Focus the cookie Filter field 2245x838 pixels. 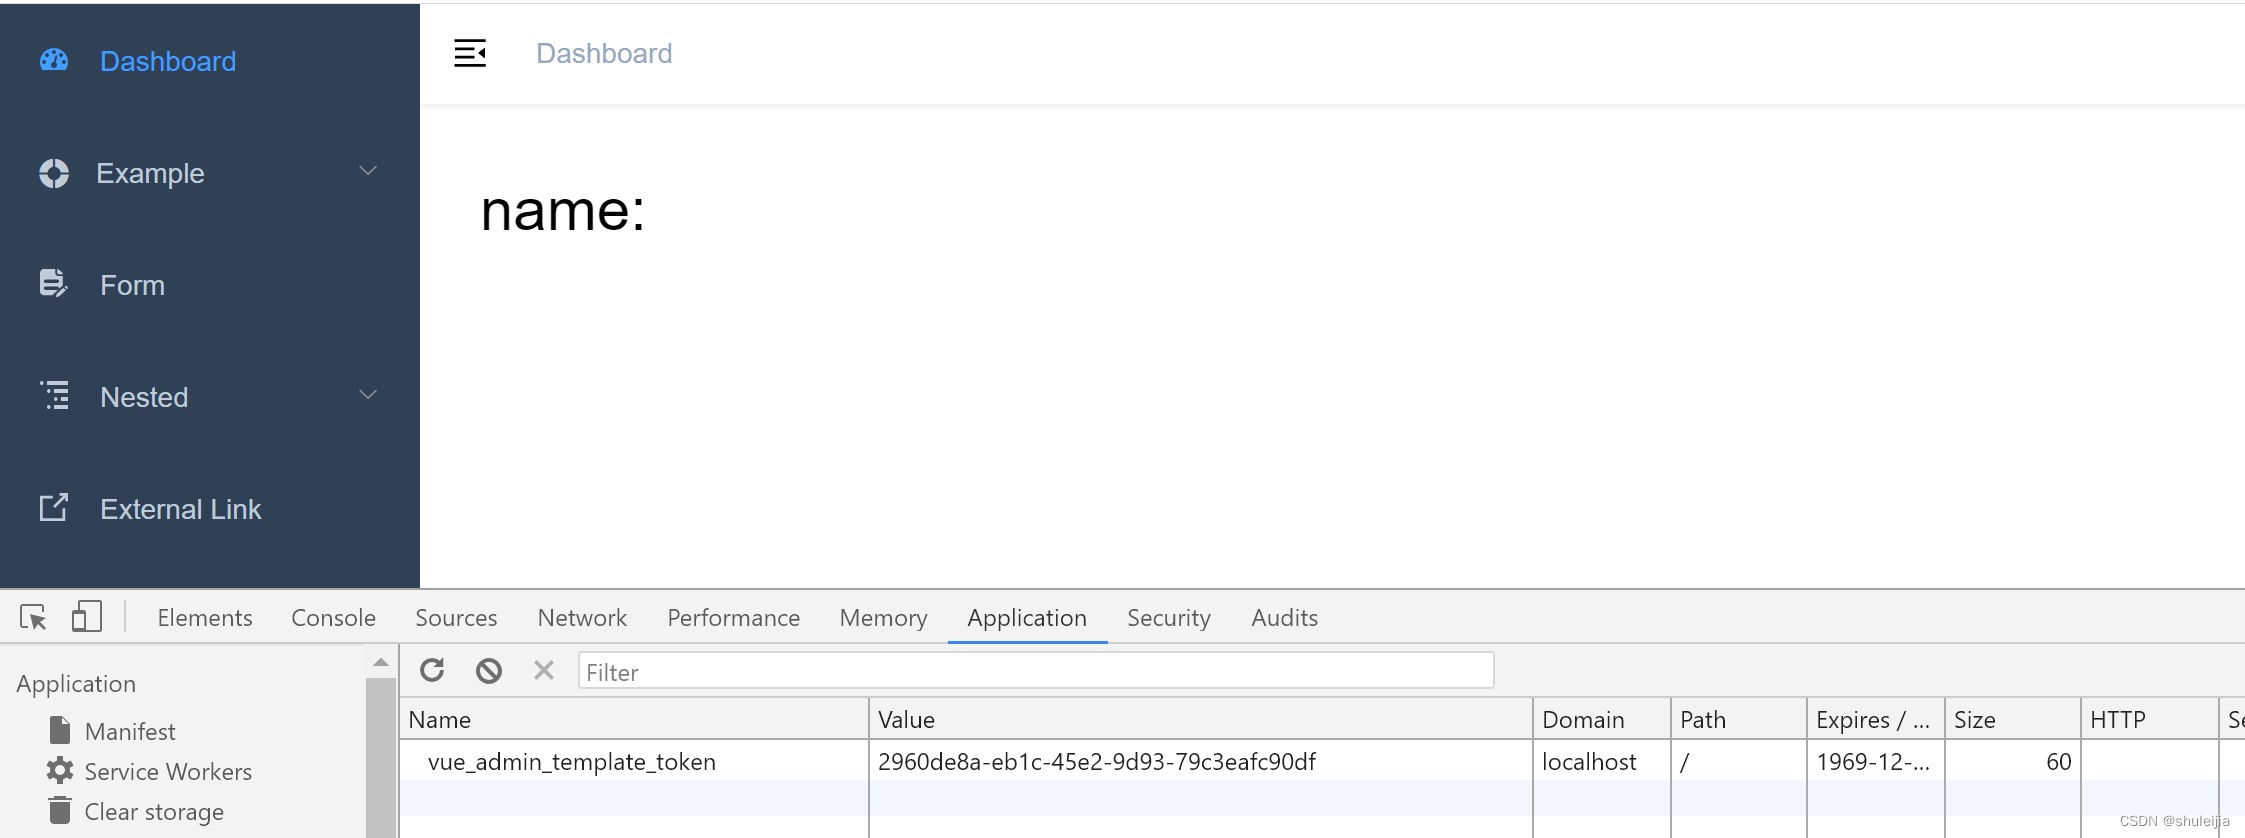coord(1036,670)
